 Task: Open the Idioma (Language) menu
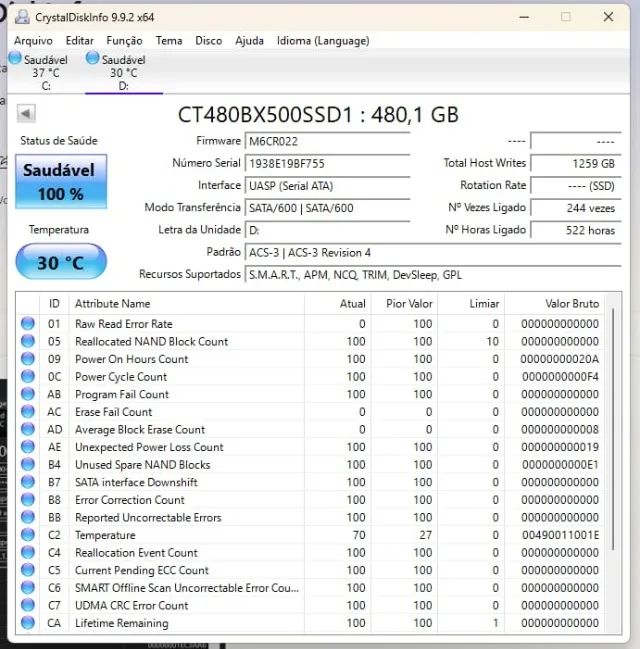pyautogui.click(x=323, y=41)
